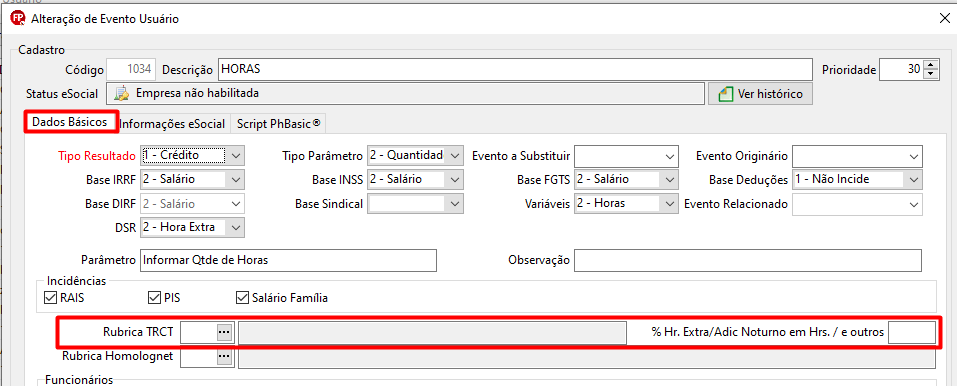Open Rubrica Homolognet lookup ellipsis button
This screenshot has width=957, height=386.
[224, 356]
